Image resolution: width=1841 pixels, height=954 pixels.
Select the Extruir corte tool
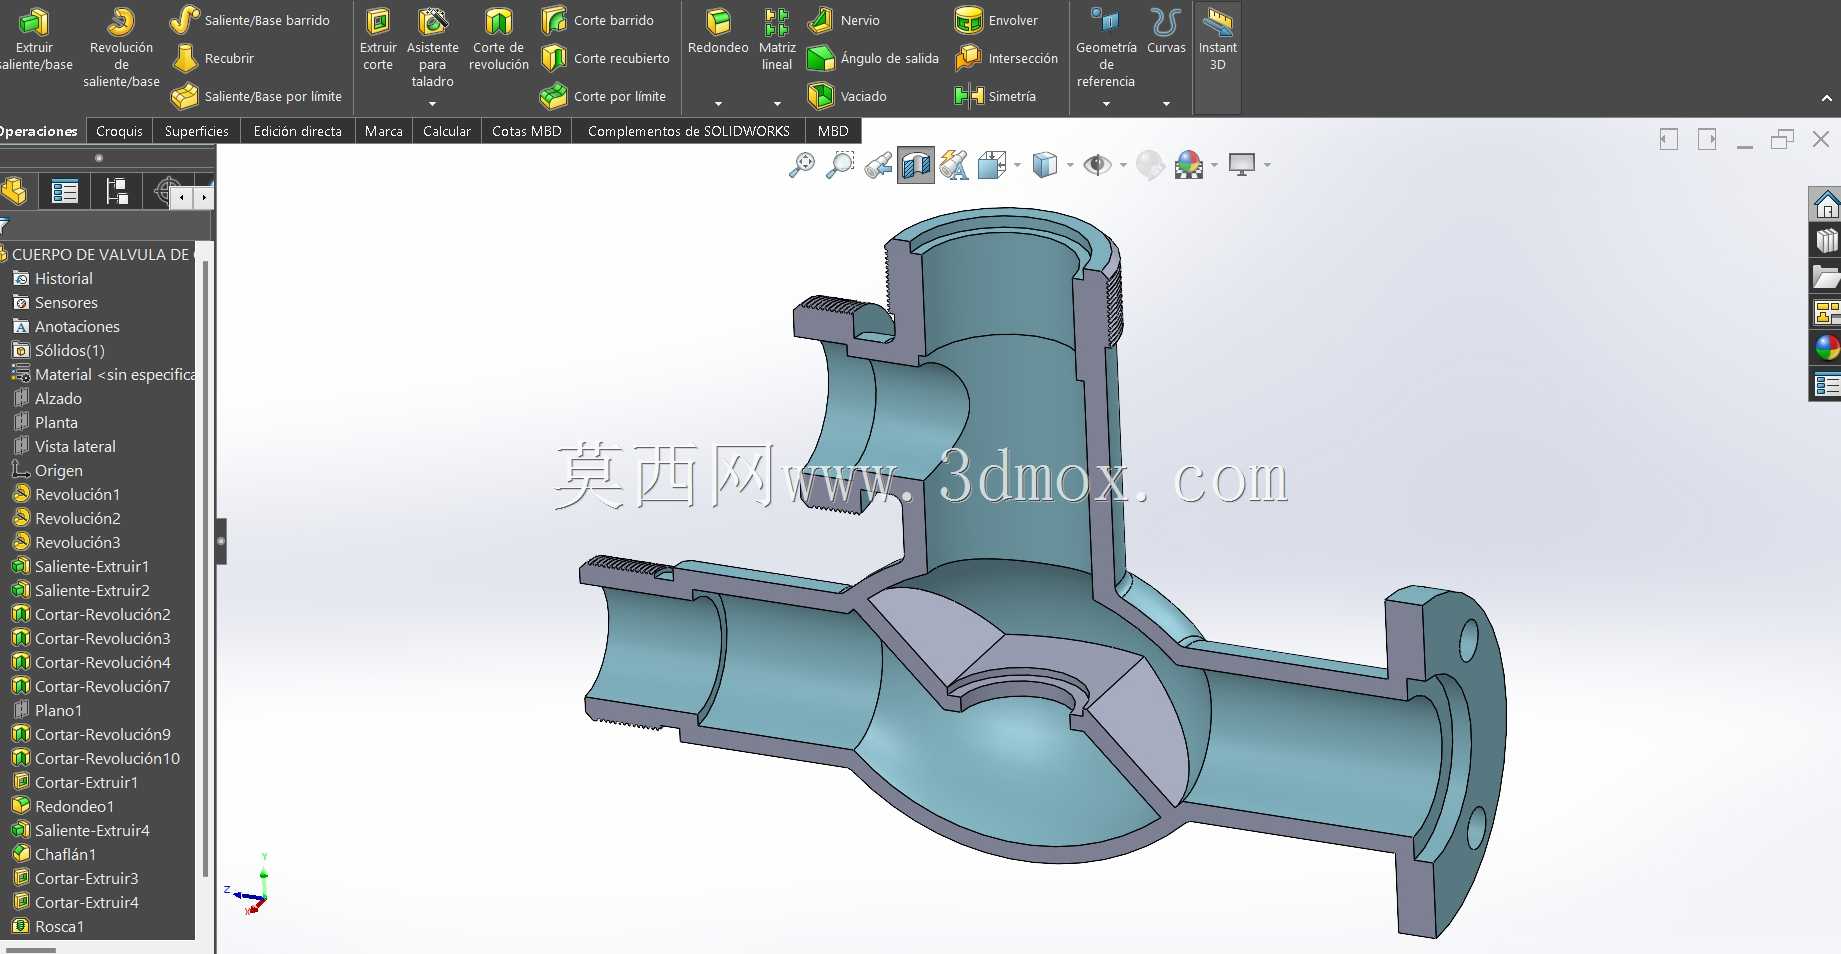(x=378, y=39)
